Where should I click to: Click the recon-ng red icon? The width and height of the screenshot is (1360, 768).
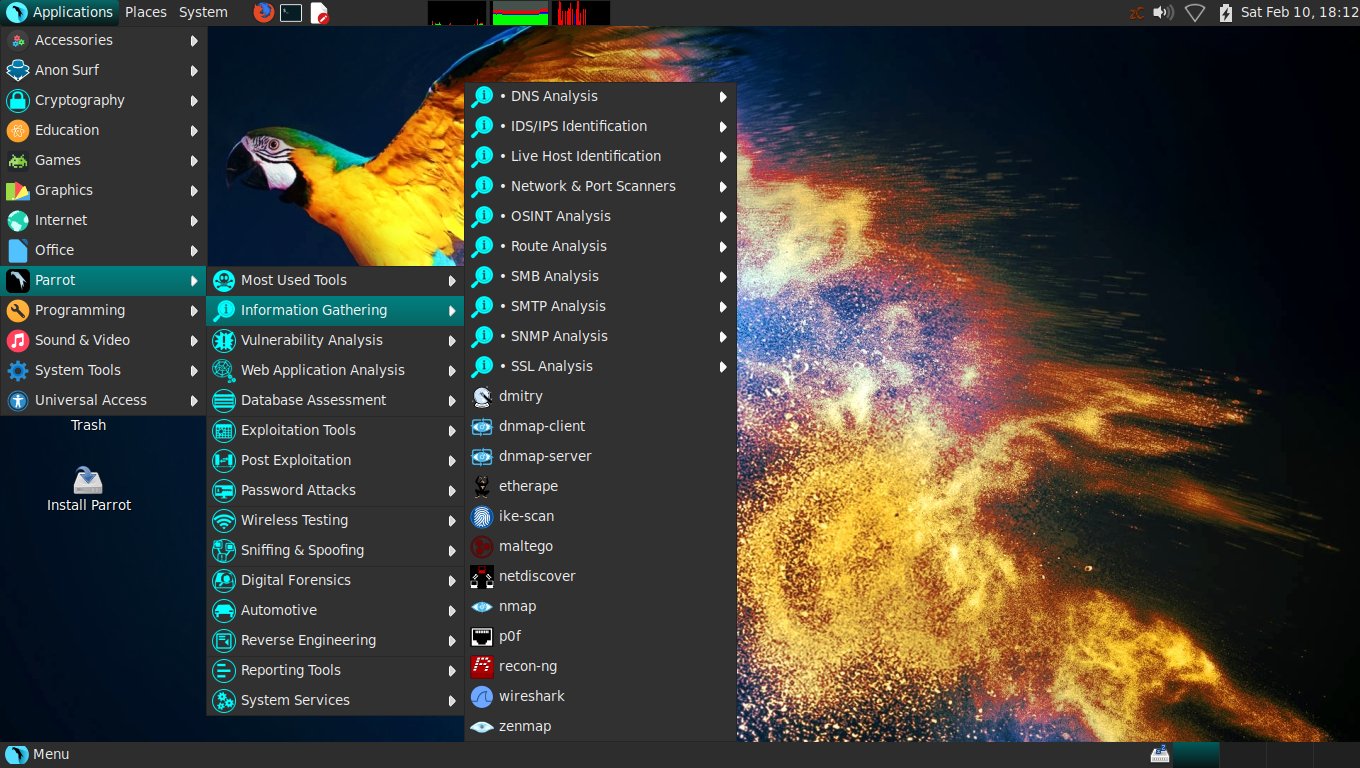(482, 666)
